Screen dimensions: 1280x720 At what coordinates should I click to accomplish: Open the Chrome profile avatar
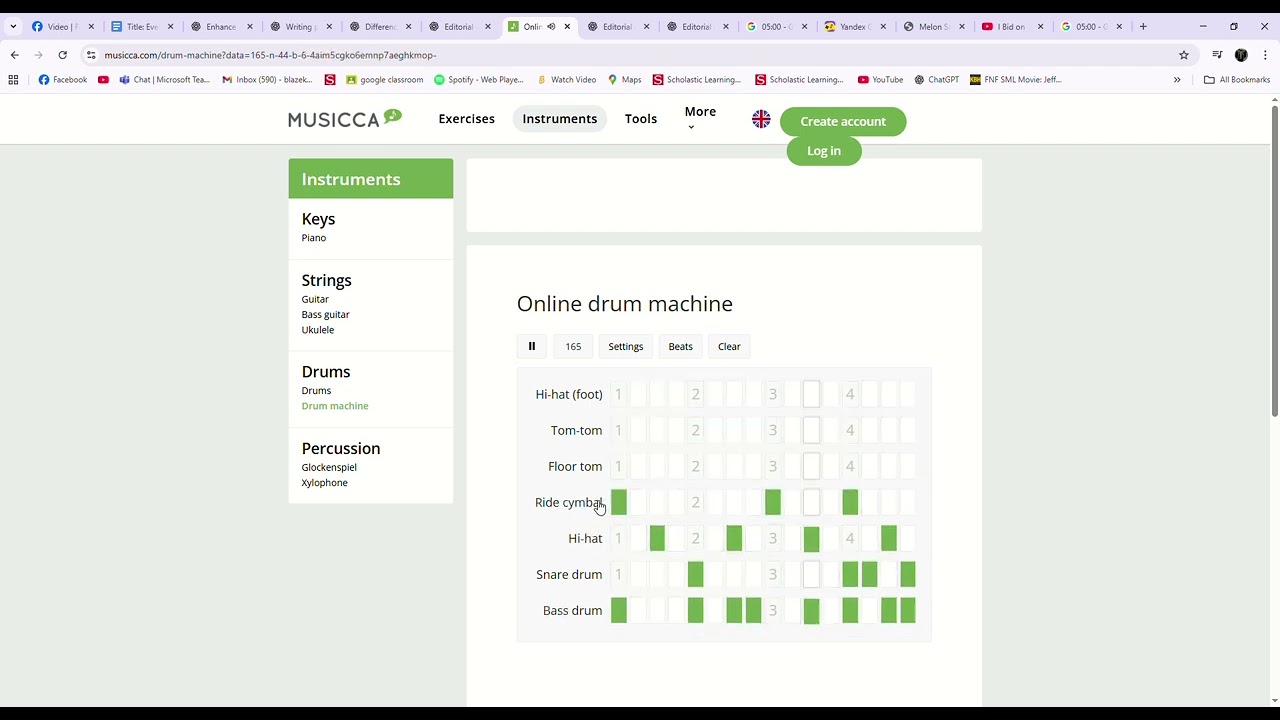pos(1241,55)
